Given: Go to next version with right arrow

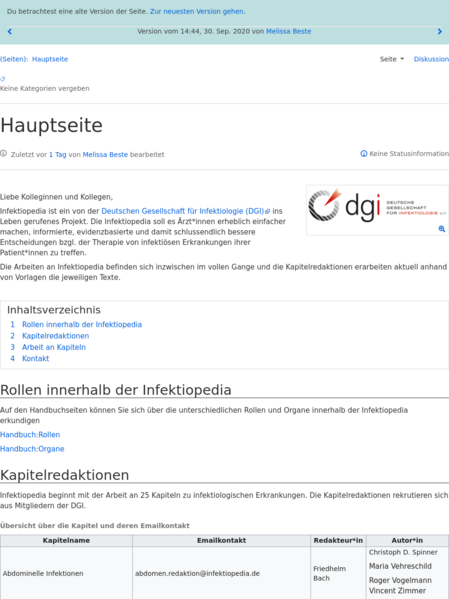Looking at the screenshot, I should (x=439, y=32).
